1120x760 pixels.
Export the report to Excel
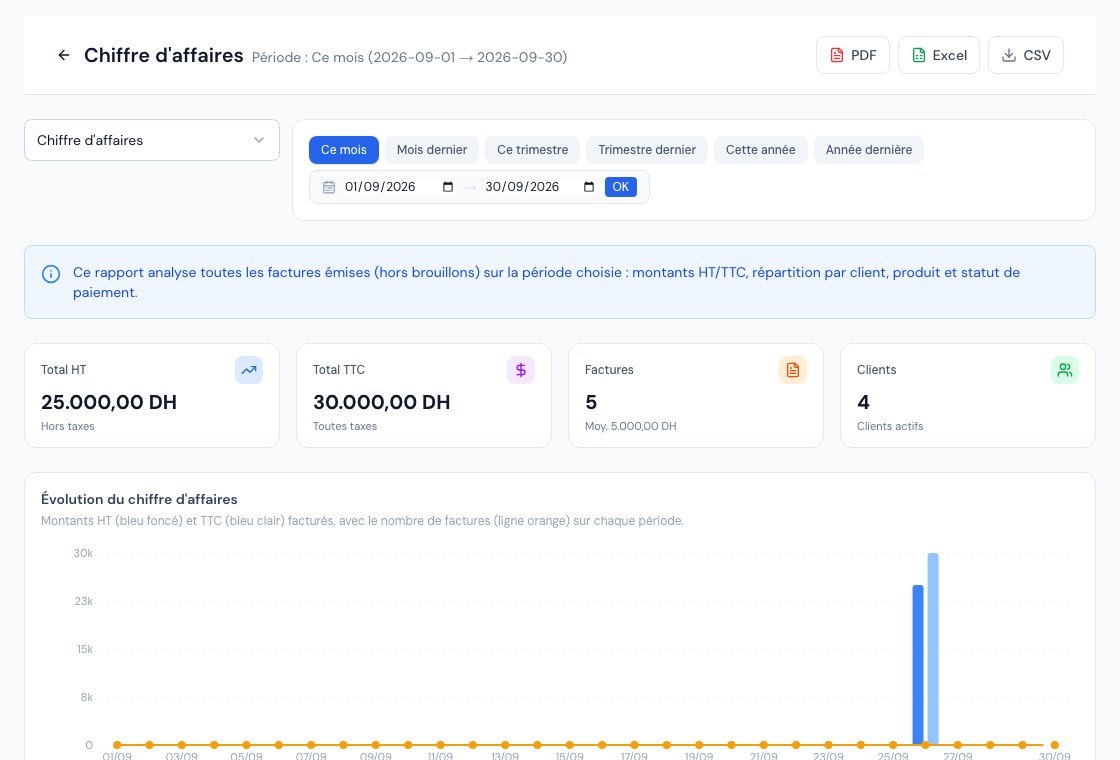click(939, 55)
